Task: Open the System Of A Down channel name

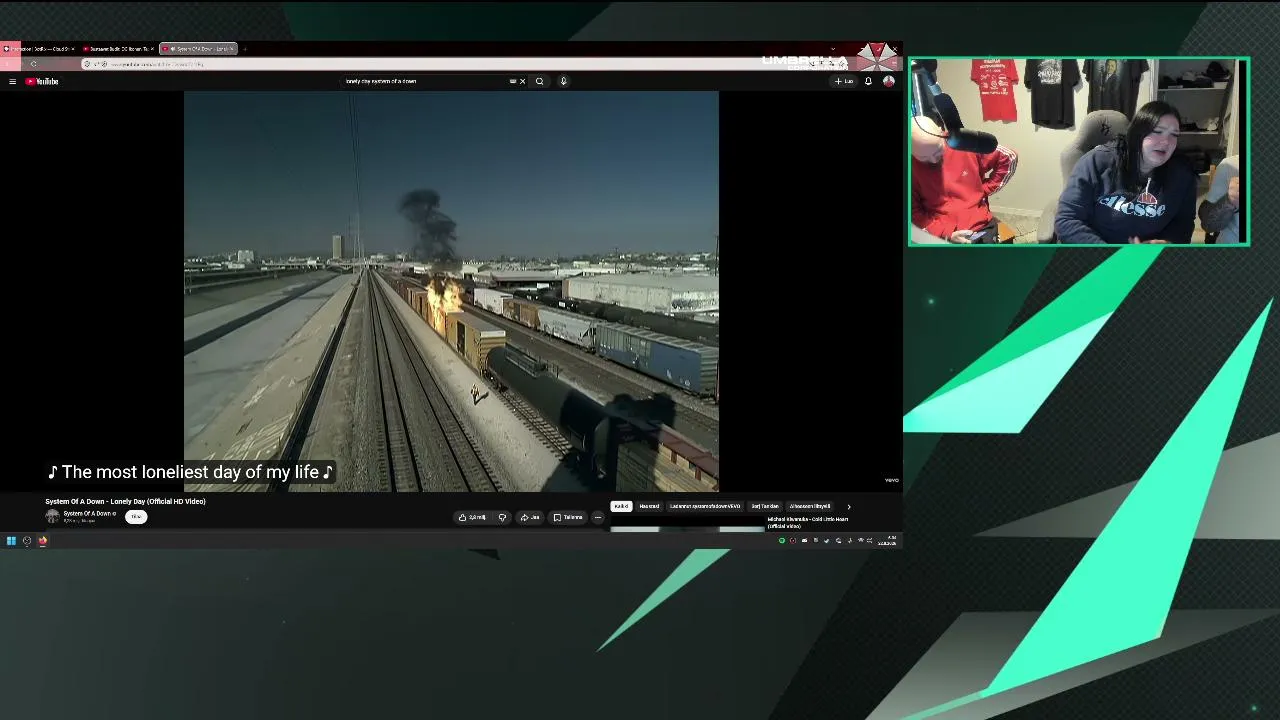Action: [x=89, y=513]
